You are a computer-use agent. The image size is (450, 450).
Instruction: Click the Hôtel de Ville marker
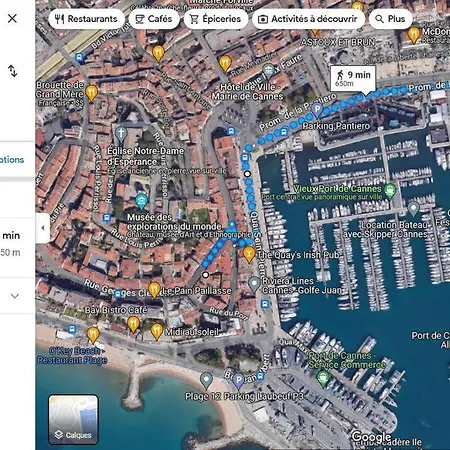tap(268, 71)
